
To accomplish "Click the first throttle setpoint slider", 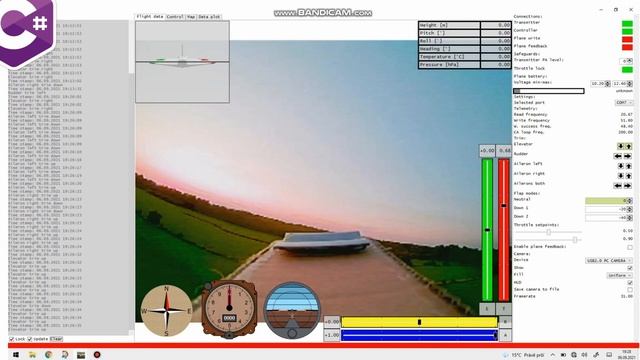I will click(x=549, y=232).
